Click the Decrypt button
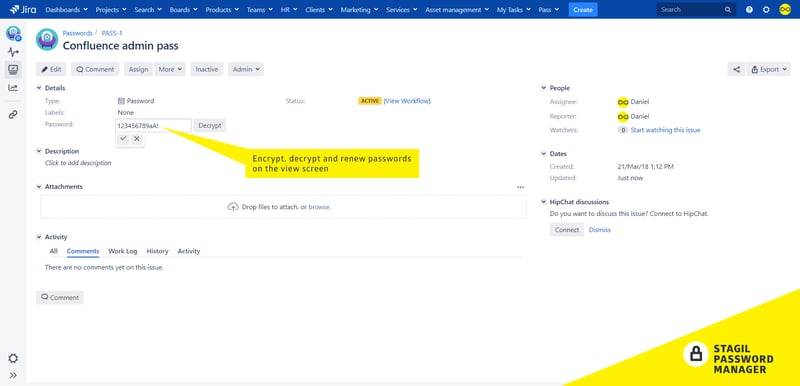 coord(210,125)
